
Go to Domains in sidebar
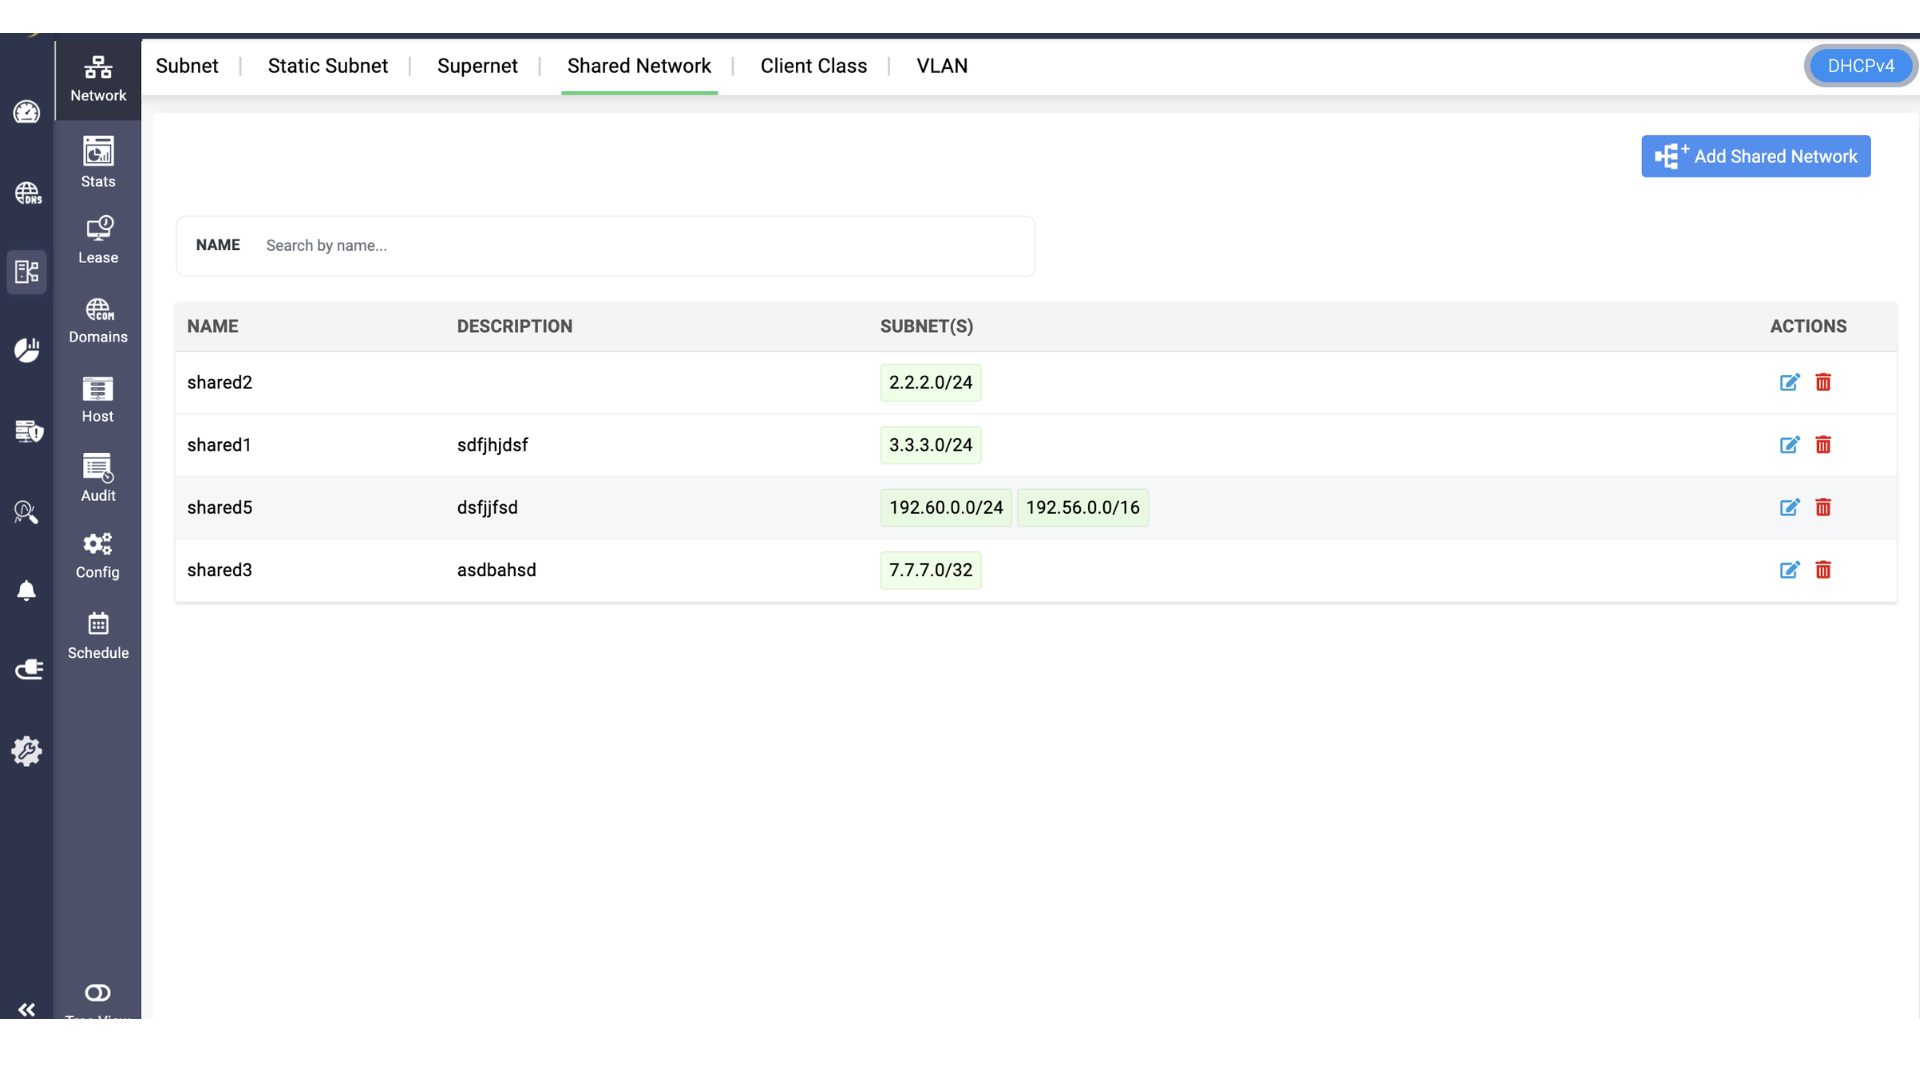(98, 319)
